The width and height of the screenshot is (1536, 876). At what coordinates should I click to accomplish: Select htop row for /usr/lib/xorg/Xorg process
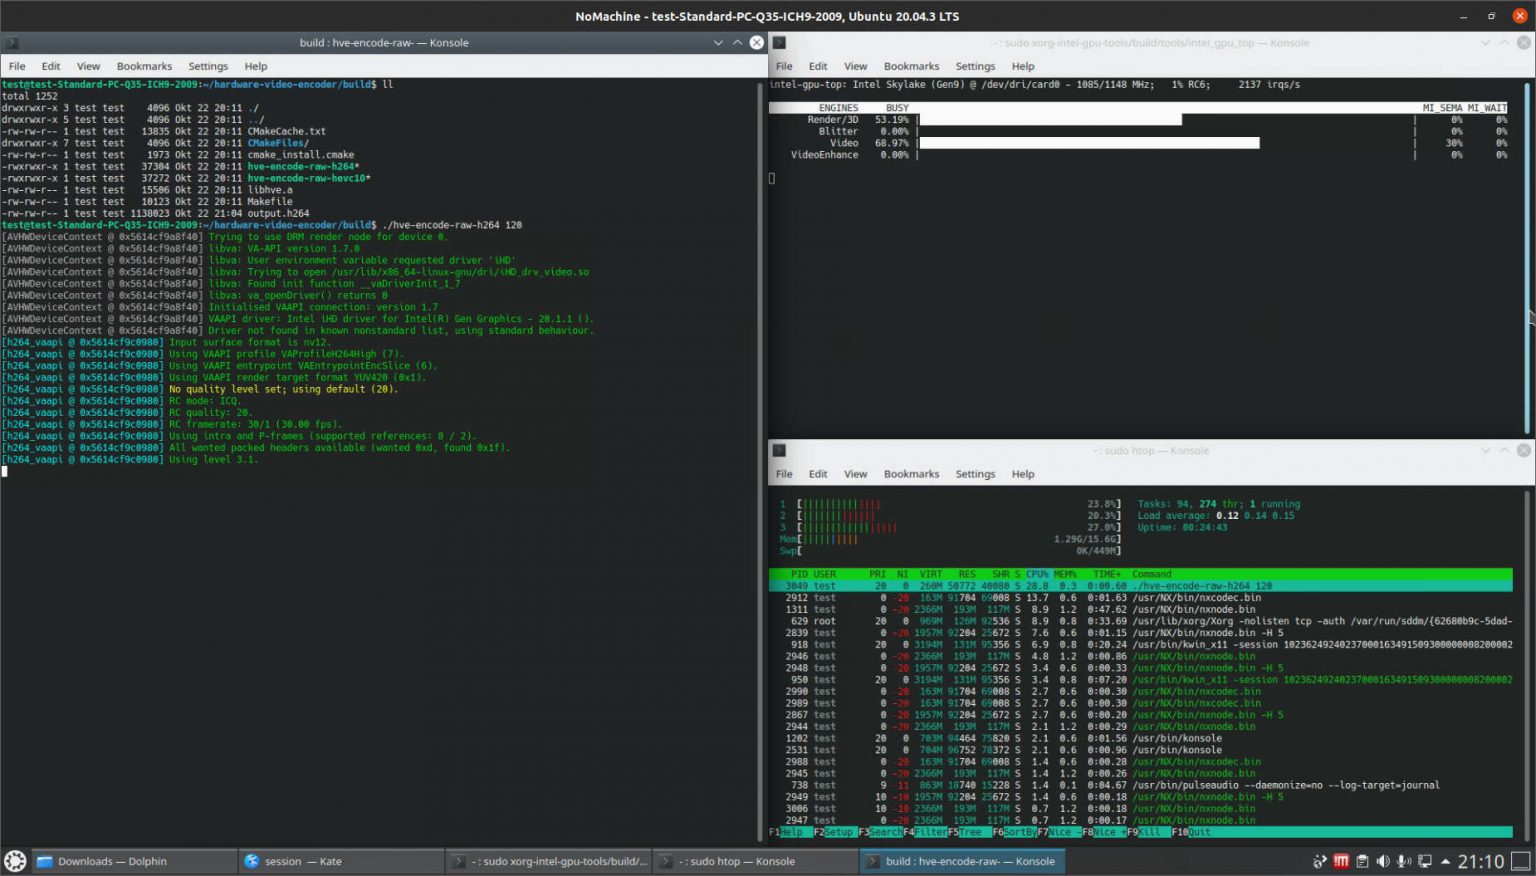click(1140, 621)
